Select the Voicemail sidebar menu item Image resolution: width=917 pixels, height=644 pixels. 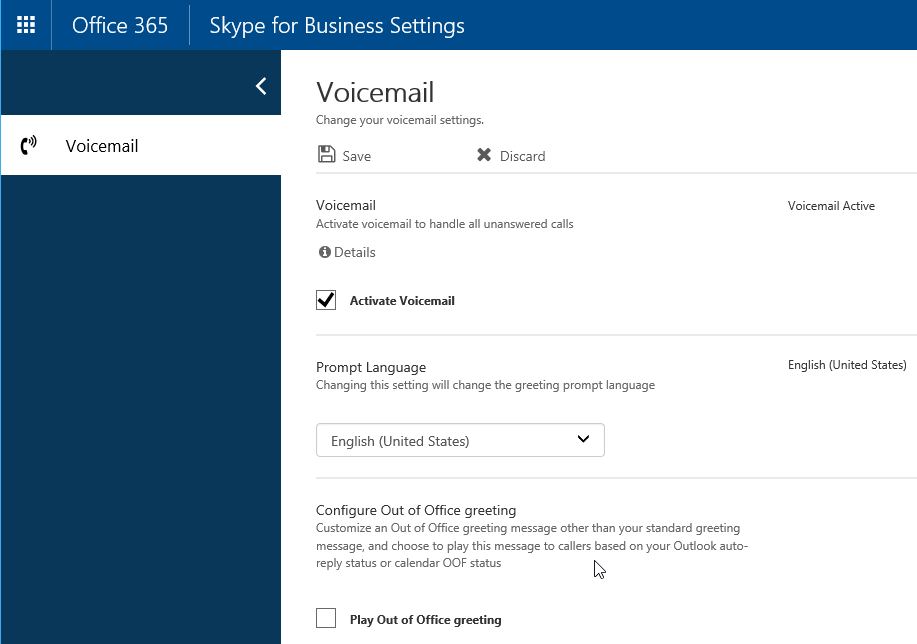(x=102, y=146)
